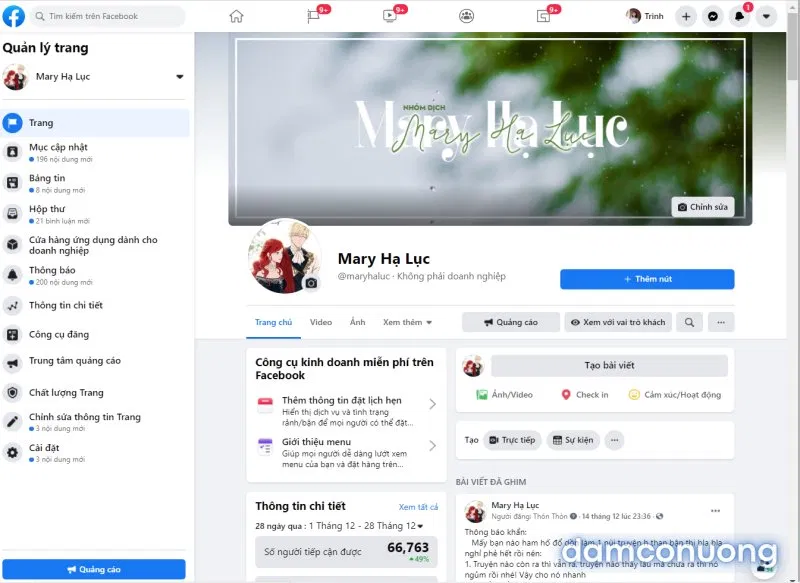This screenshot has width=800, height=583.
Task: Click Chỉnh sửa on the cover photo
Action: (703, 207)
